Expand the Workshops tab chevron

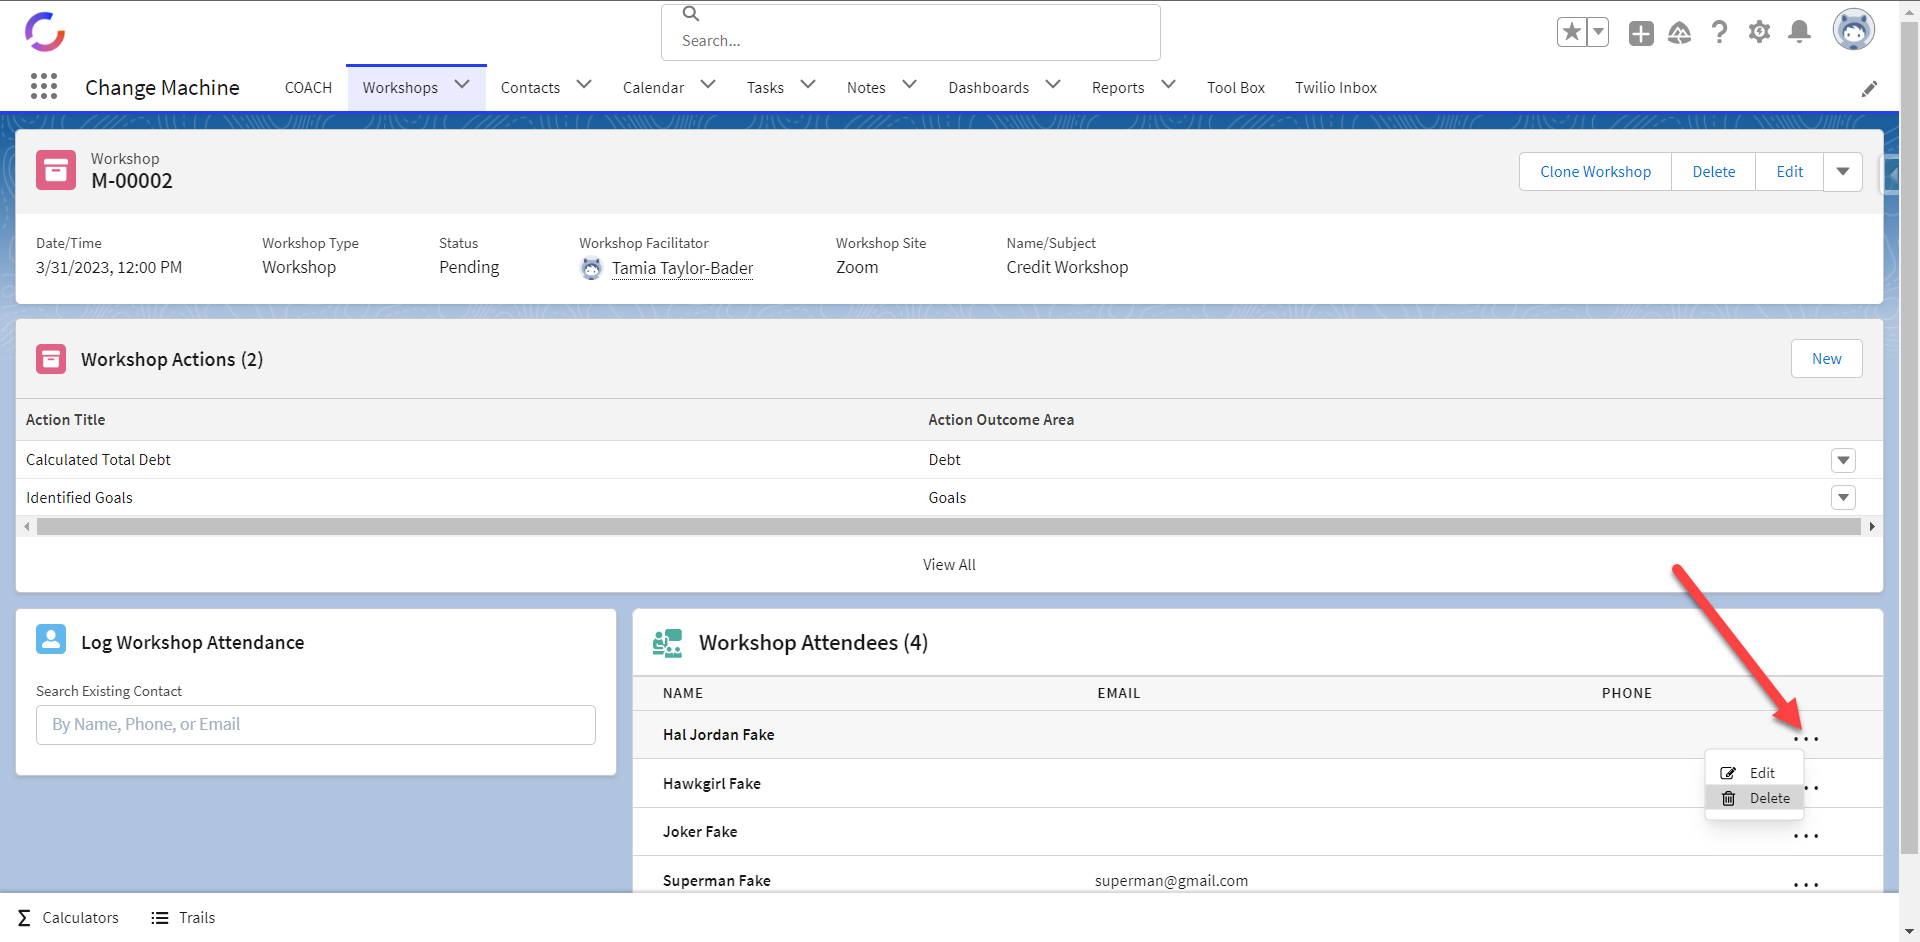tap(462, 85)
